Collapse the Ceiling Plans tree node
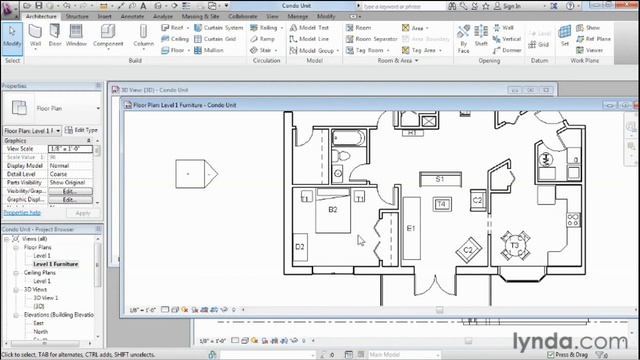Viewport: 640px width, 360px height. 16,273
